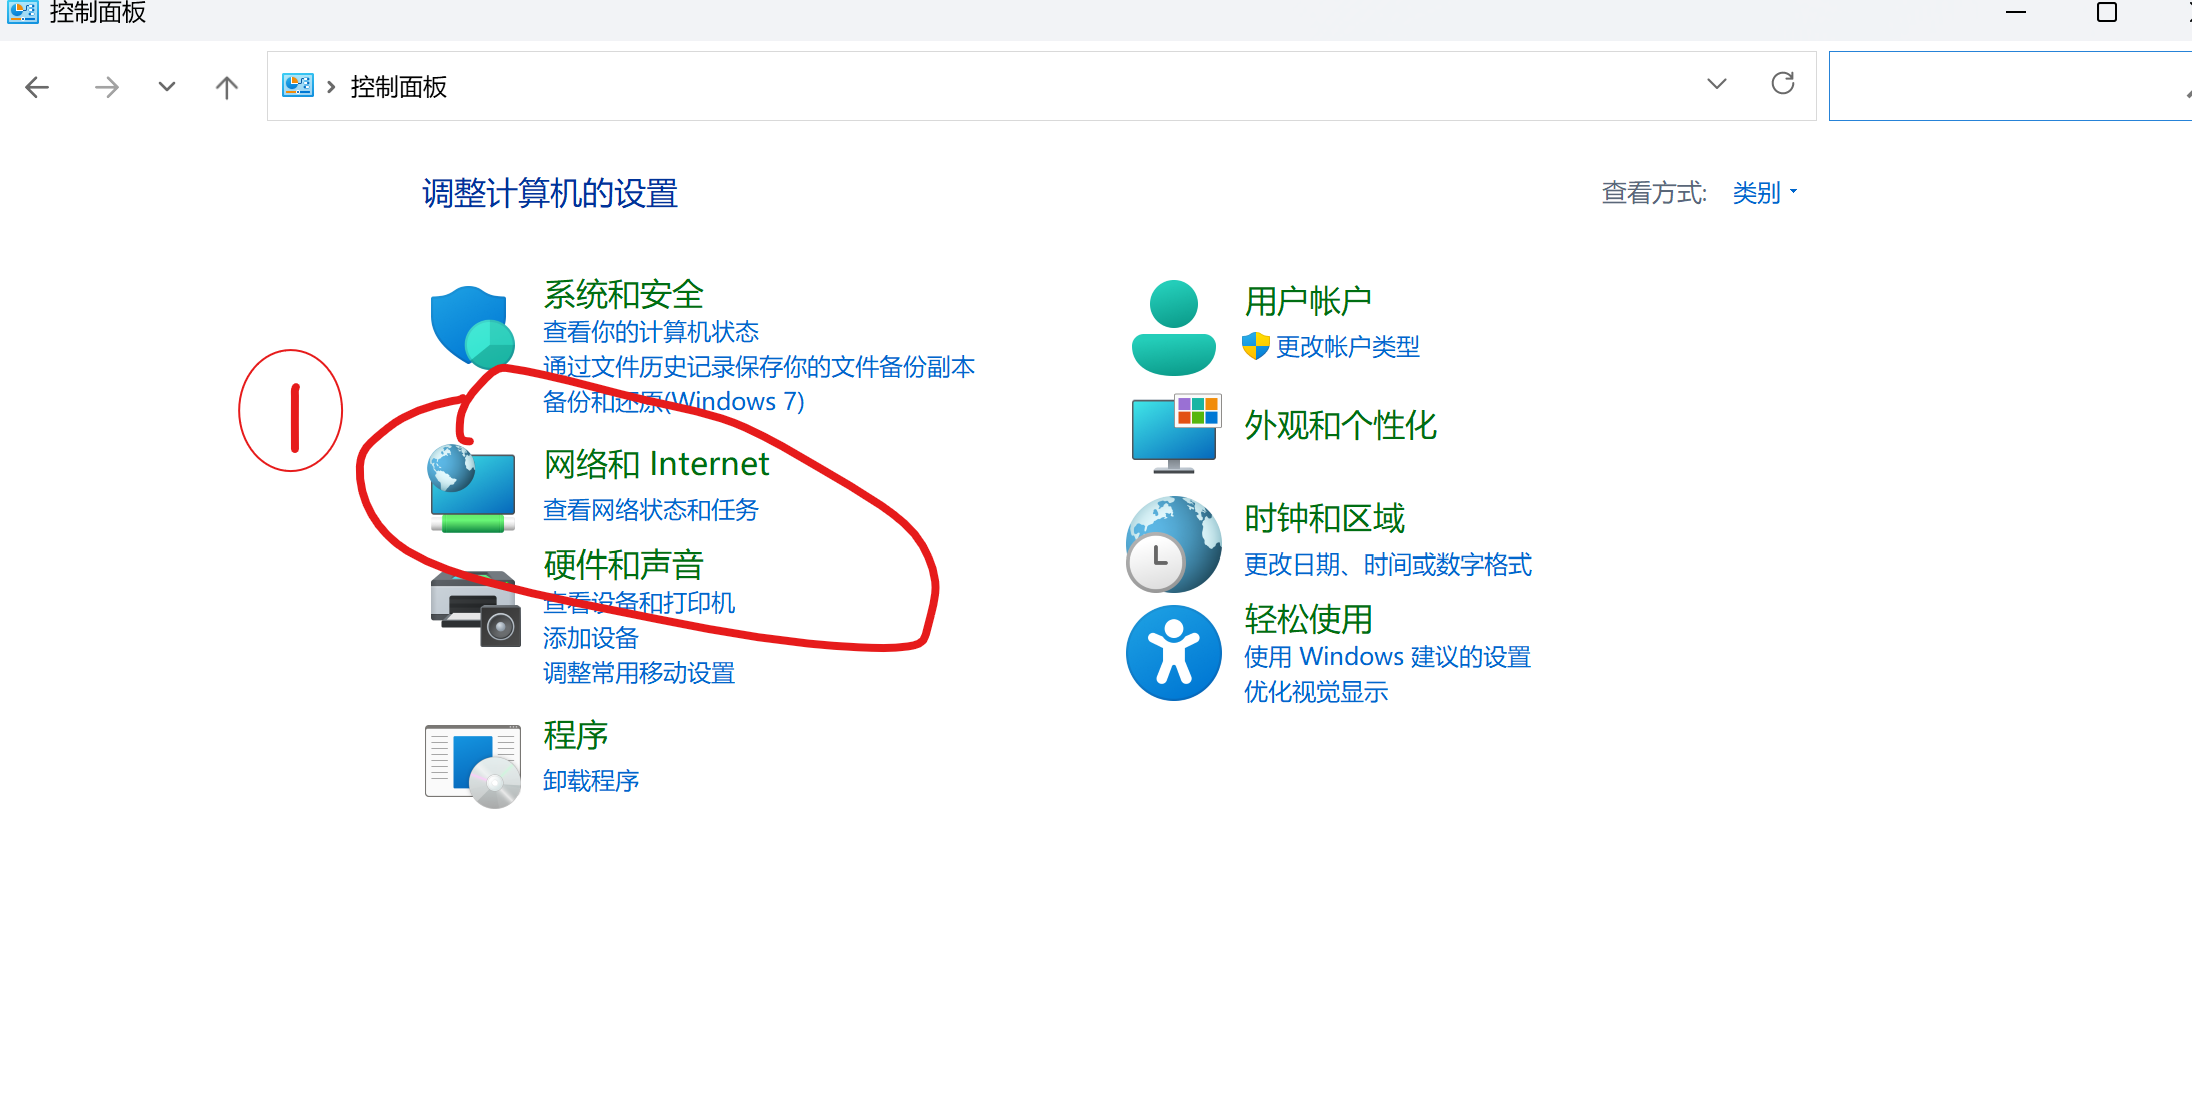Go up one level with up arrow
This screenshot has height=1112, width=2192.
(x=227, y=87)
